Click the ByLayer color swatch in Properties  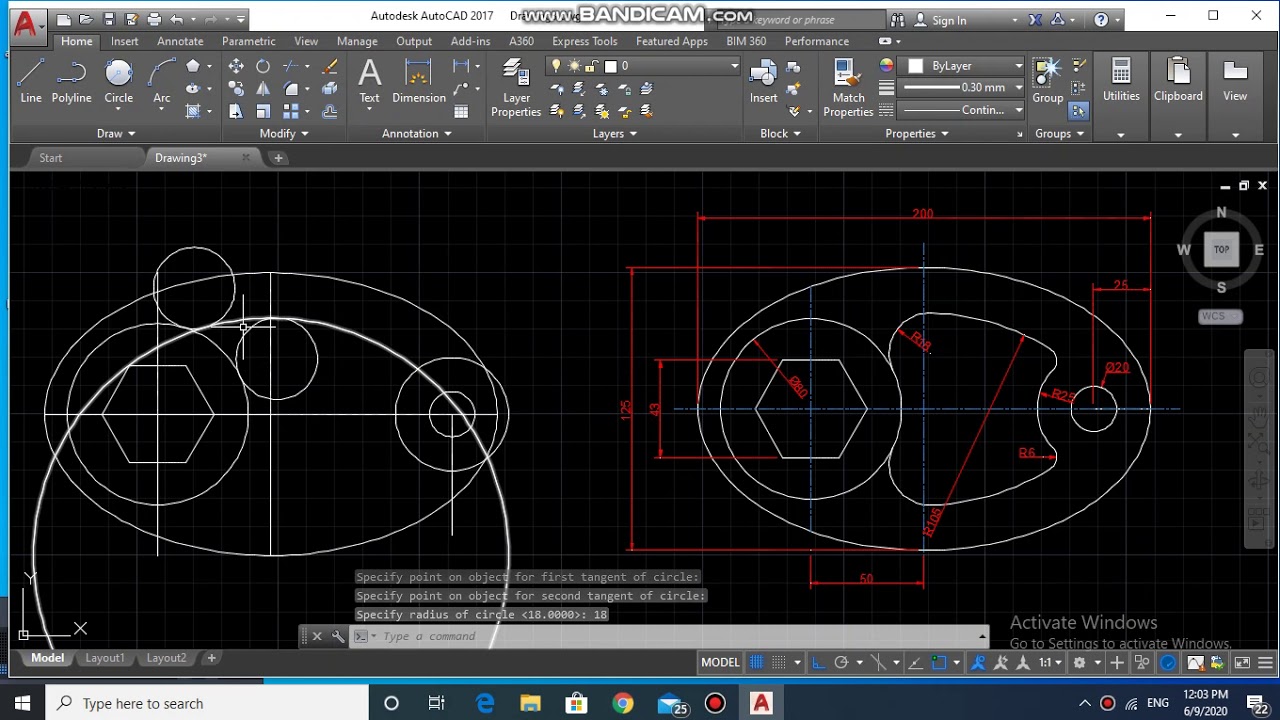pyautogui.click(x=915, y=66)
